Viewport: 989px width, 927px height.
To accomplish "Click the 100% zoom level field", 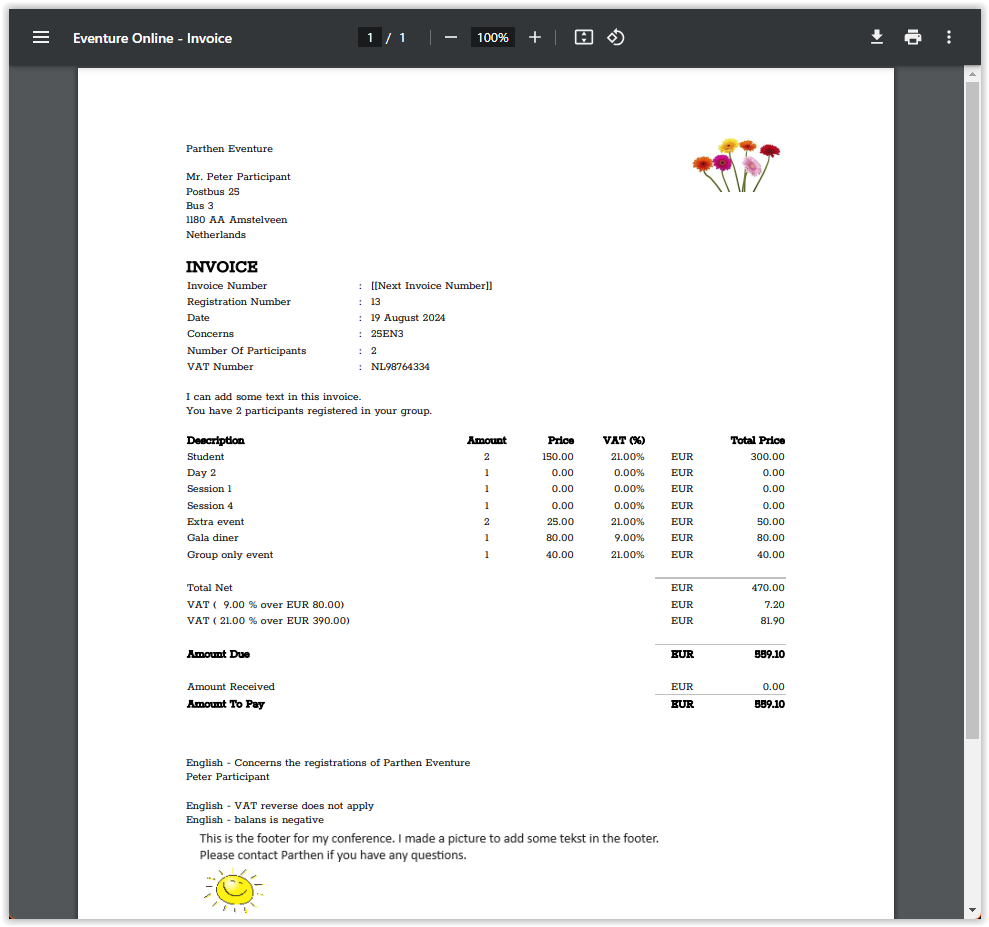I will [x=493, y=38].
